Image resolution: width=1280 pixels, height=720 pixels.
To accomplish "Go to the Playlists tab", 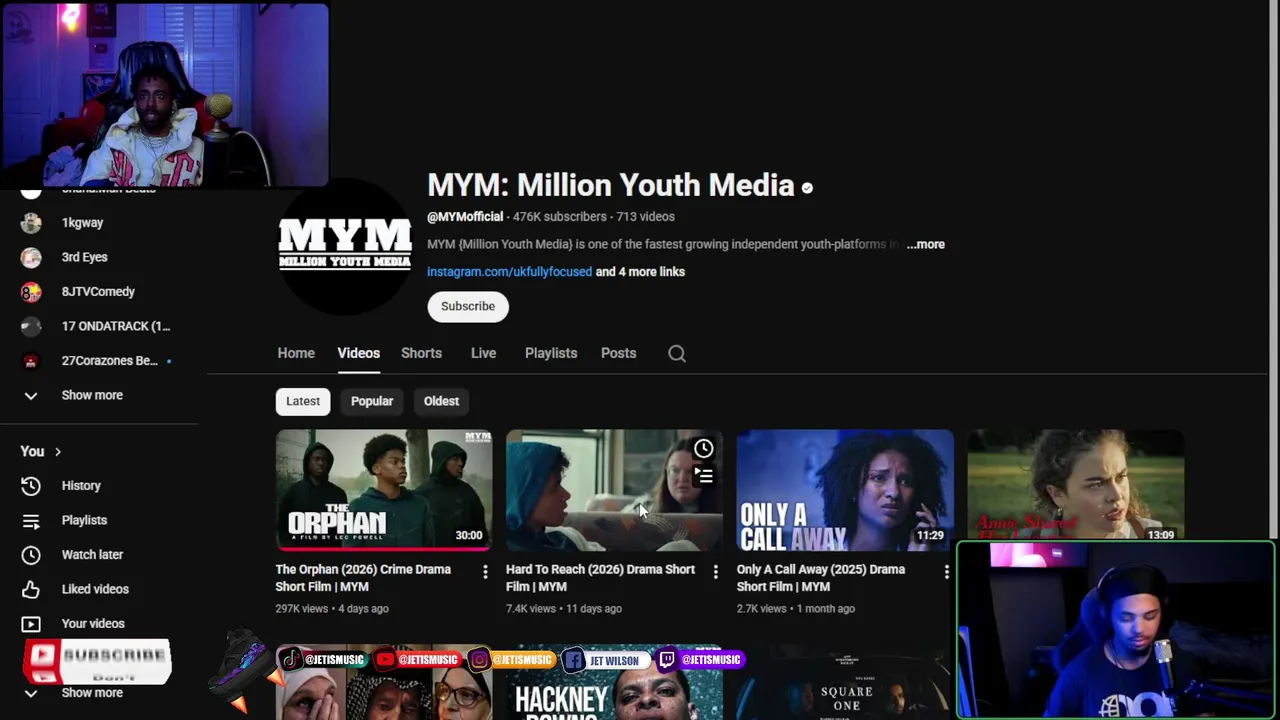I will [551, 353].
